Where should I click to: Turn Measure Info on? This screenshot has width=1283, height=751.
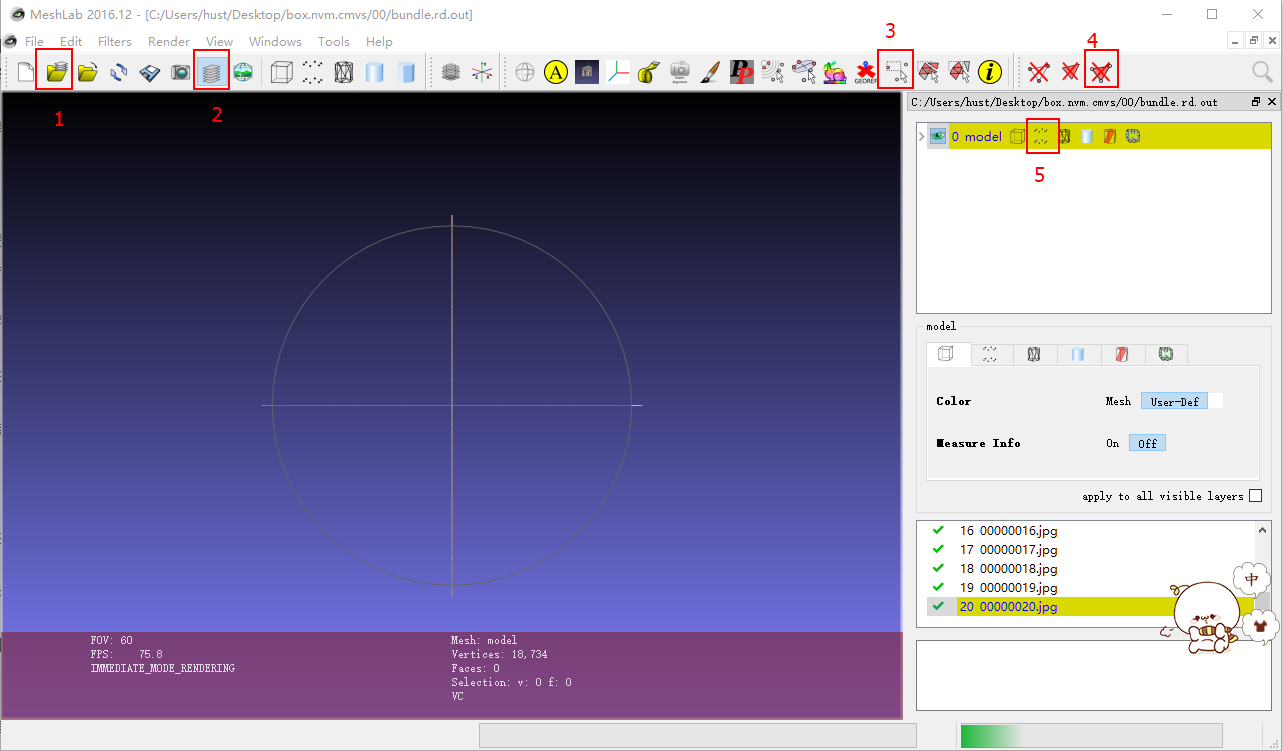(1112, 443)
